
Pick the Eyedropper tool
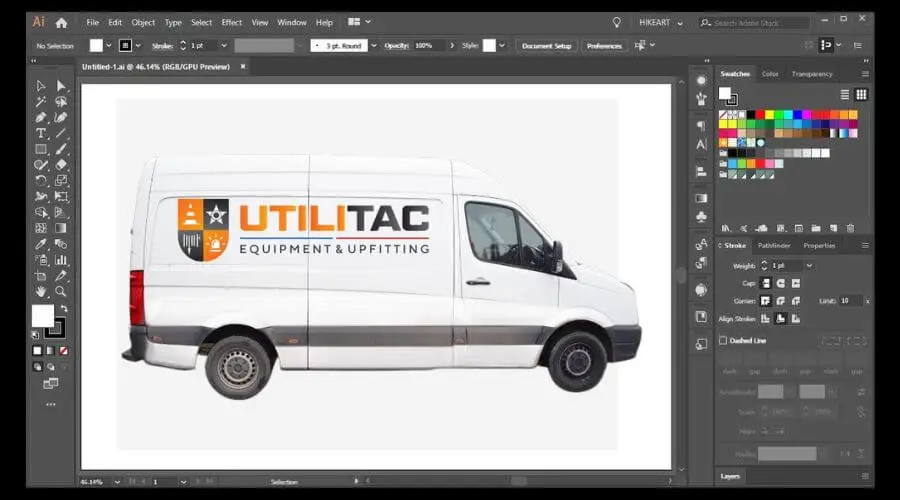pyautogui.click(x=41, y=244)
